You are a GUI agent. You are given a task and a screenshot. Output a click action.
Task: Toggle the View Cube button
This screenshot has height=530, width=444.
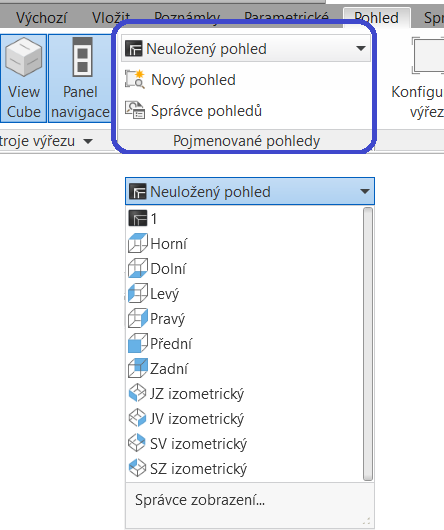(23, 78)
